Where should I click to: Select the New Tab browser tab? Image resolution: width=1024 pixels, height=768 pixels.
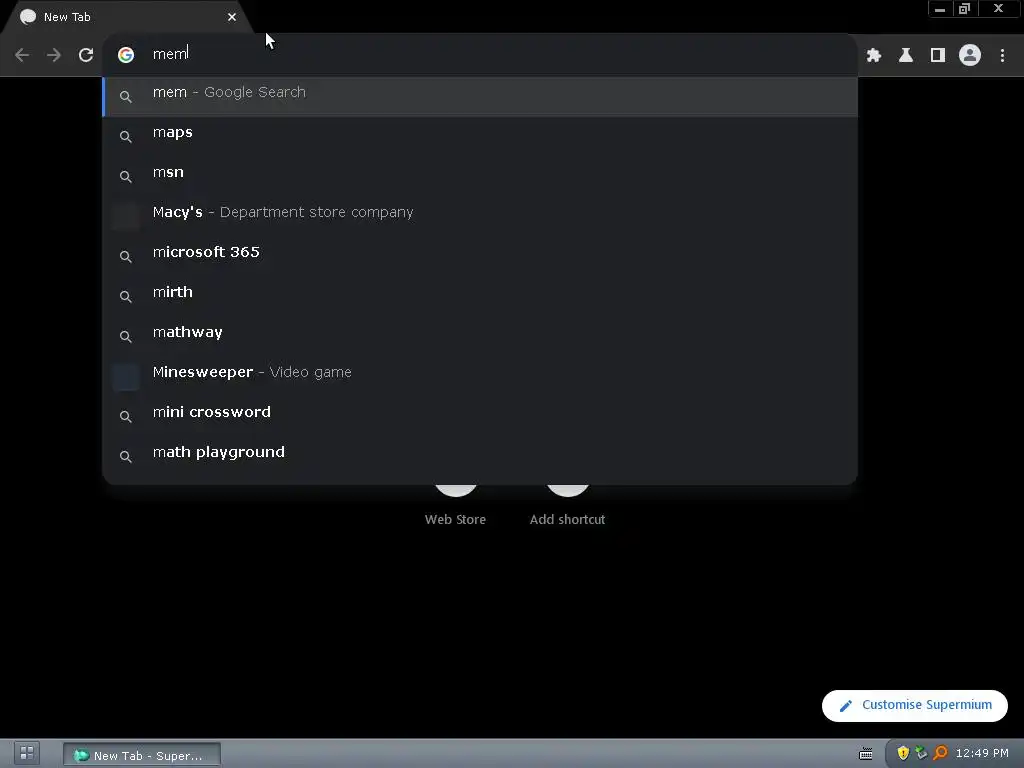click(x=127, y=17)
